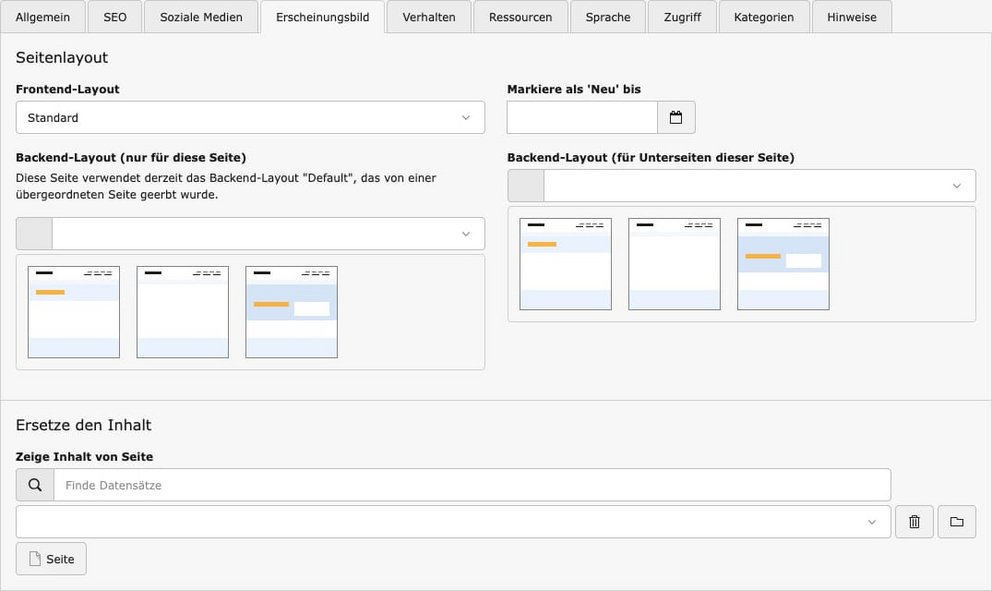Click the trash icon to remove selected page
Image resolution: width=992 pixels, height=591 pixels.
tap(914, 522)
